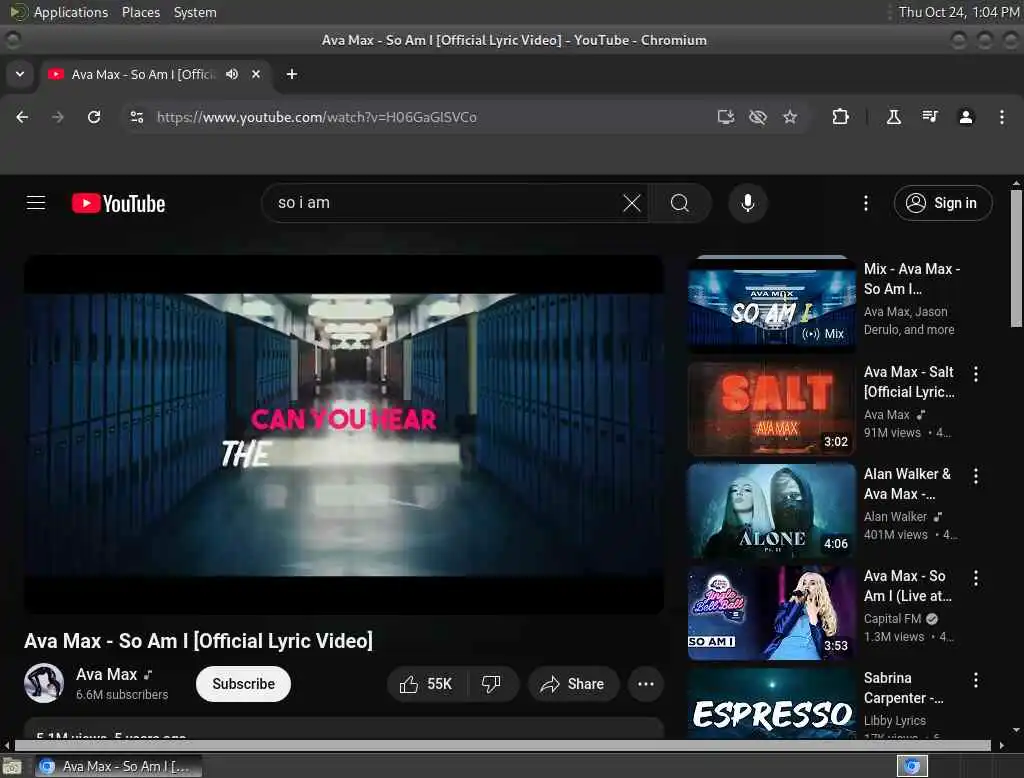Click 'Libby Lyrics' channel name
The image size is (1024, 778).
tap(894, 721)
